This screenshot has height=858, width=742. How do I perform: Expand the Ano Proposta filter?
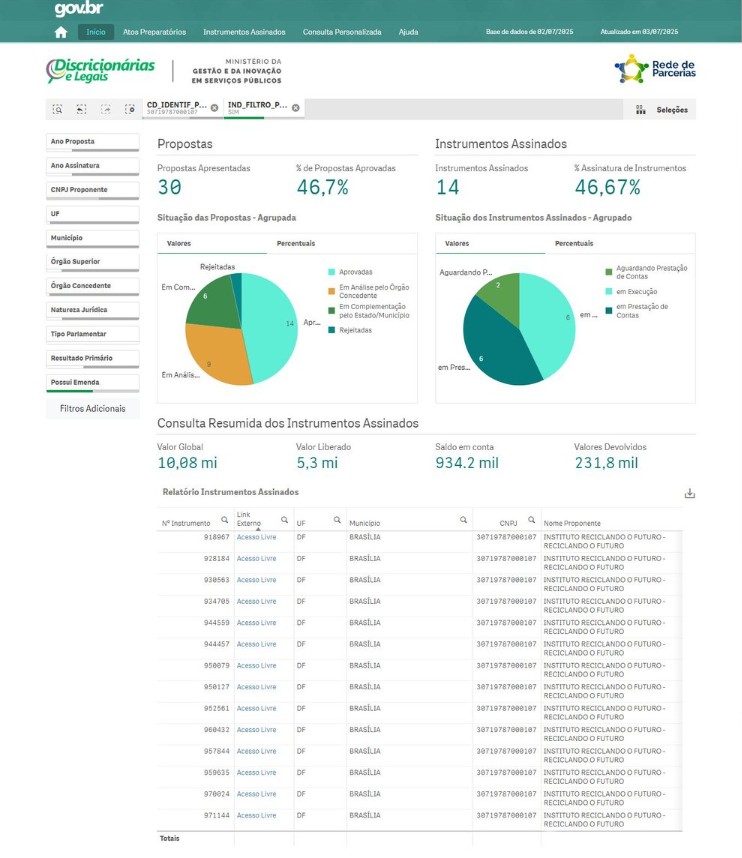pos(92,142)
